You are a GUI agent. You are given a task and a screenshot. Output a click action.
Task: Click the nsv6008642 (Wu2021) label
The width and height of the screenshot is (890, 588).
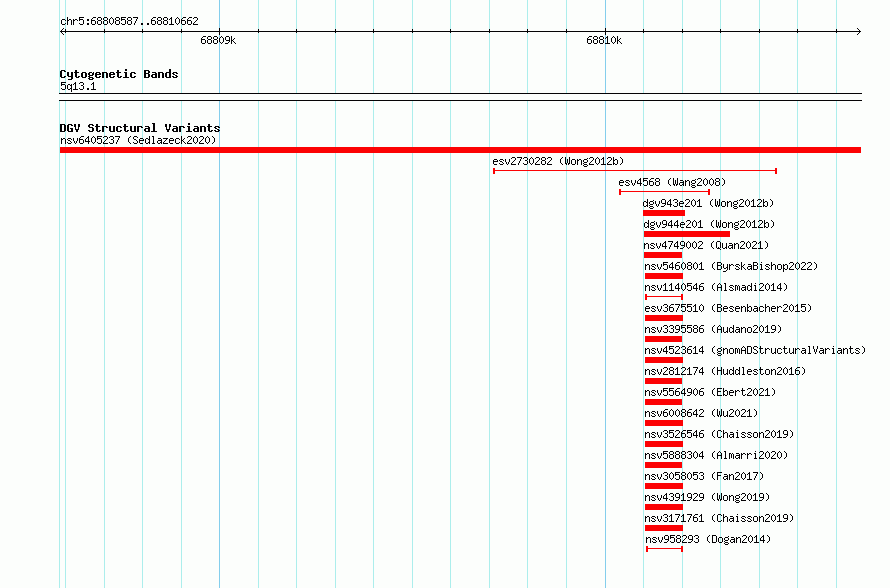pyautogui.click(x=701, y=413)
